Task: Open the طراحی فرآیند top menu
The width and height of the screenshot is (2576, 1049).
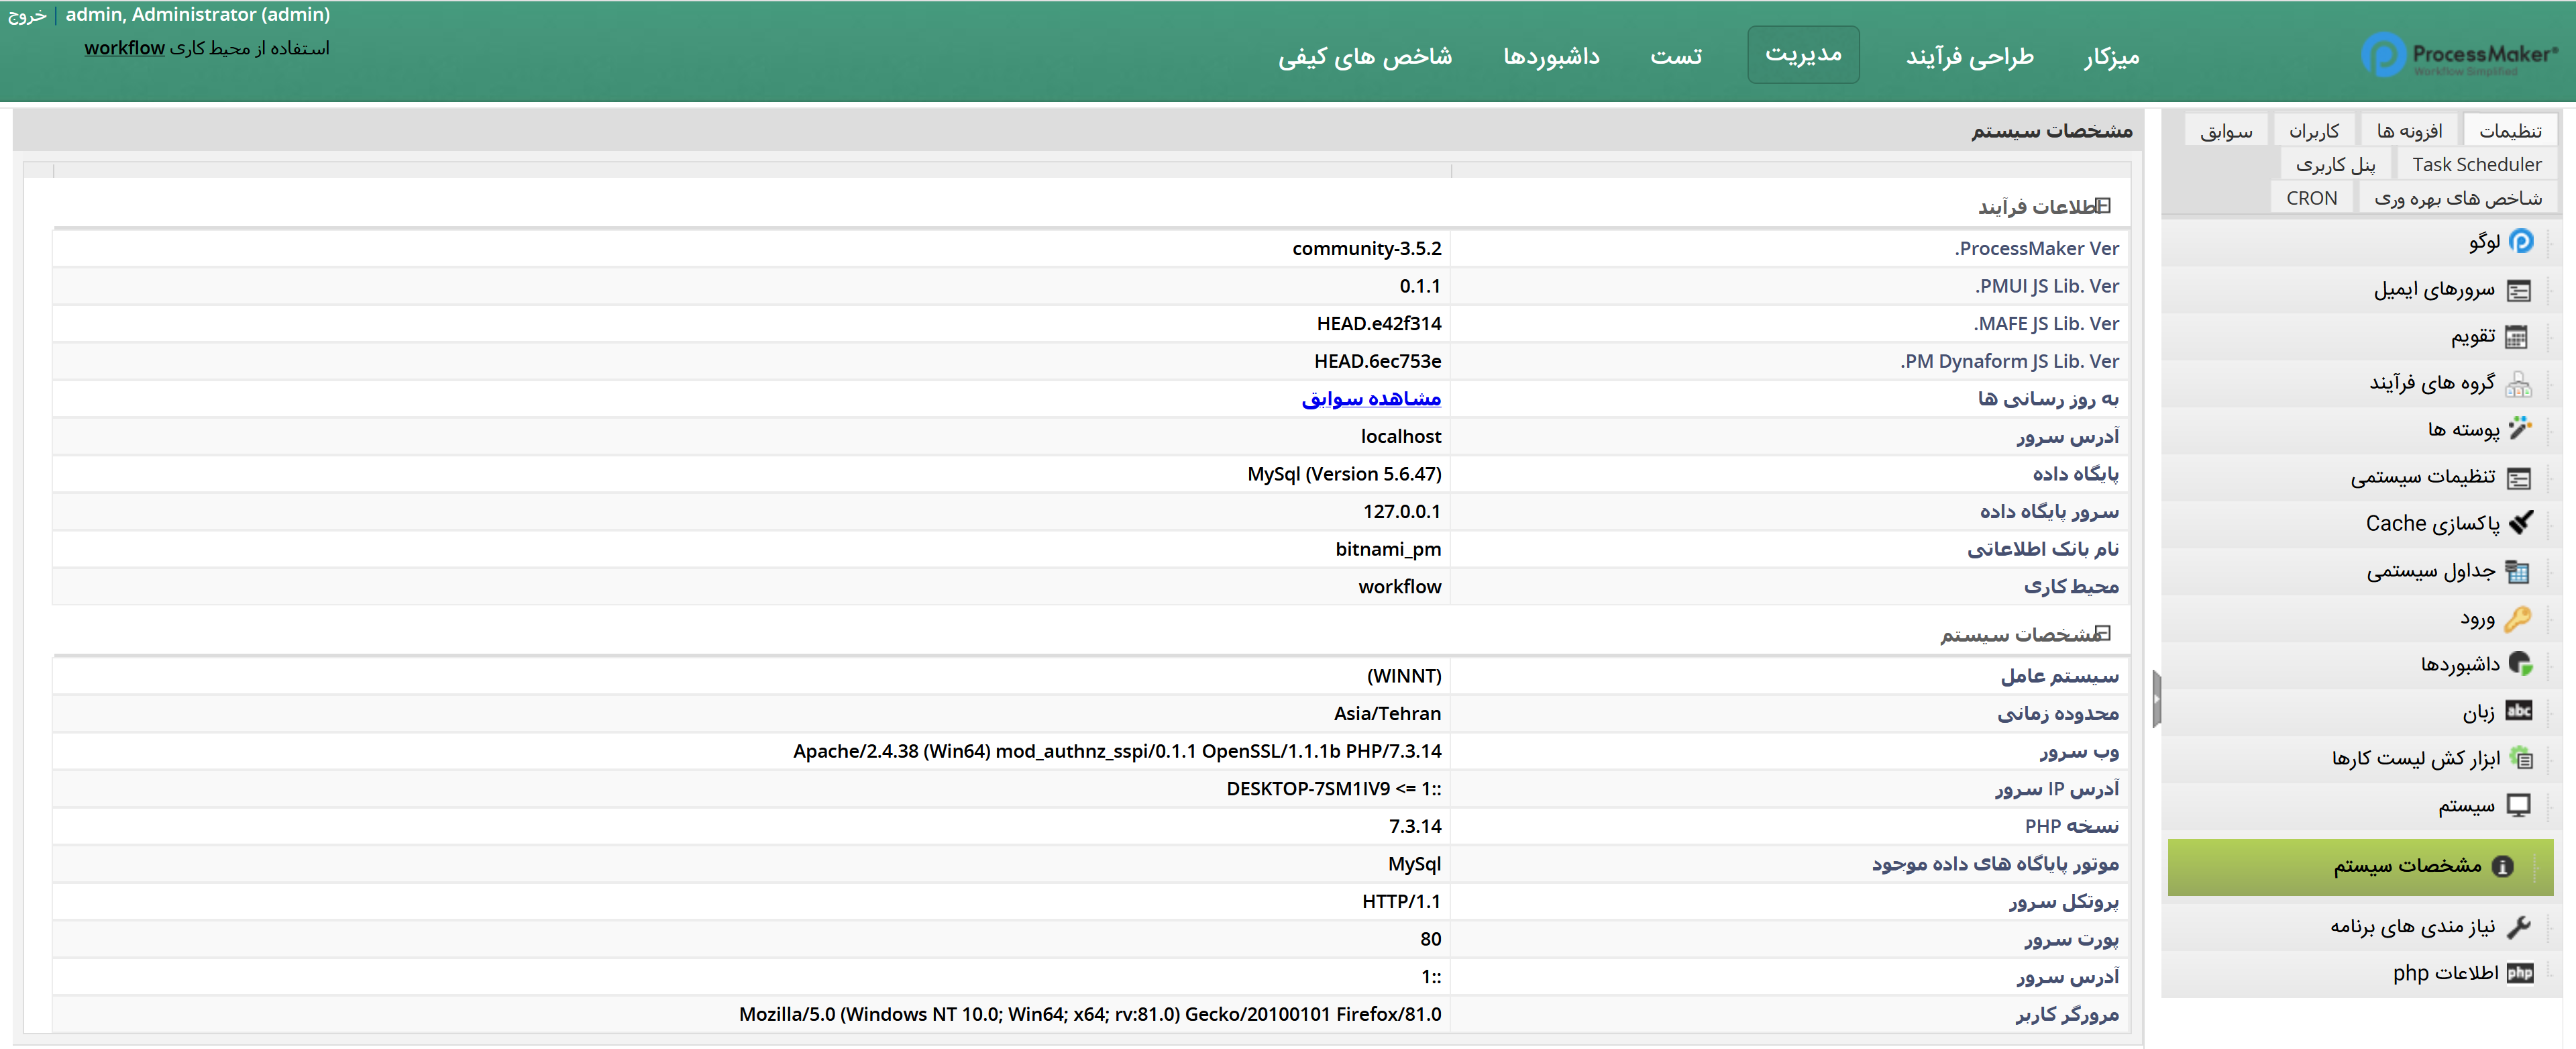Action: 1969,56
